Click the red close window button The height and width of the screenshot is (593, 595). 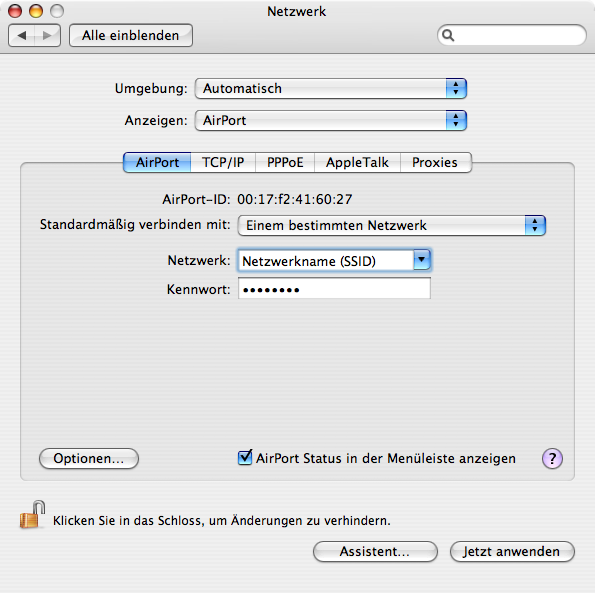[15, 11]
